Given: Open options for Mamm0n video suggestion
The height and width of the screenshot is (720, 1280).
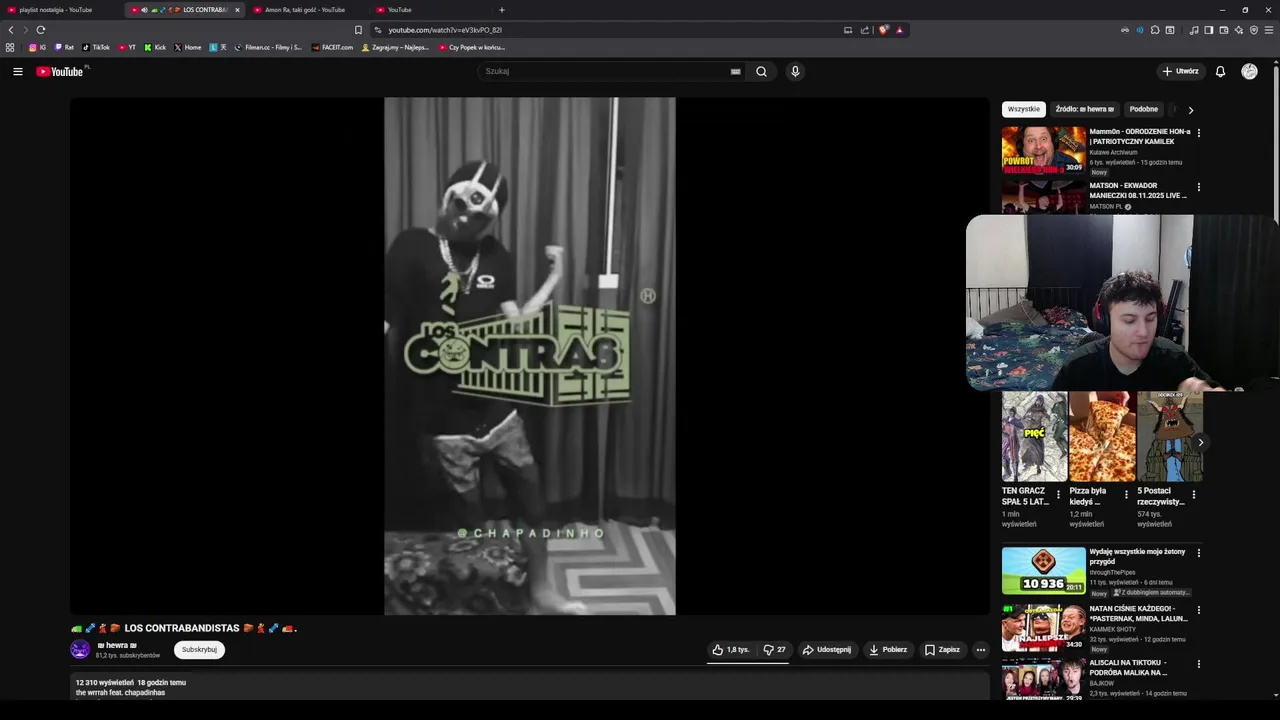Looking at the screenshot, I should (x=1199, y=132).
